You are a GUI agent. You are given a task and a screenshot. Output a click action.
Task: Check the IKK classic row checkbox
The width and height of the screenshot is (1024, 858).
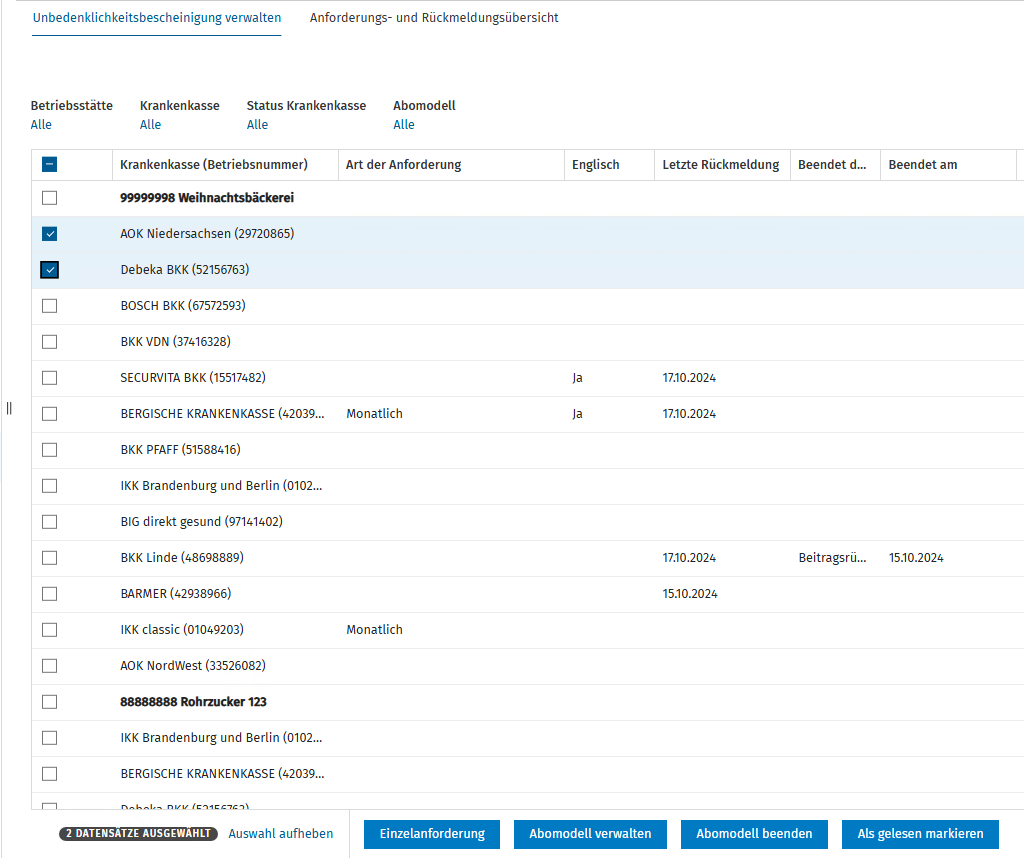[x=50, y=630]
